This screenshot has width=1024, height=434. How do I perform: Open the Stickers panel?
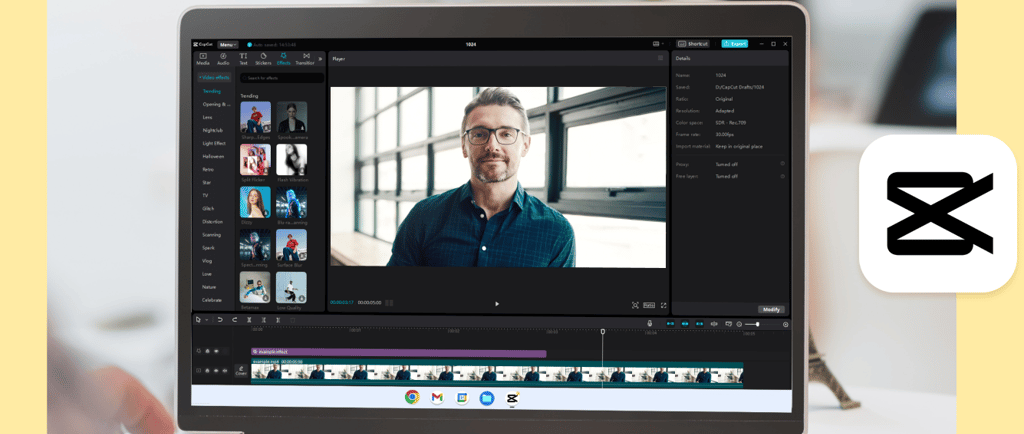point(263,59)
